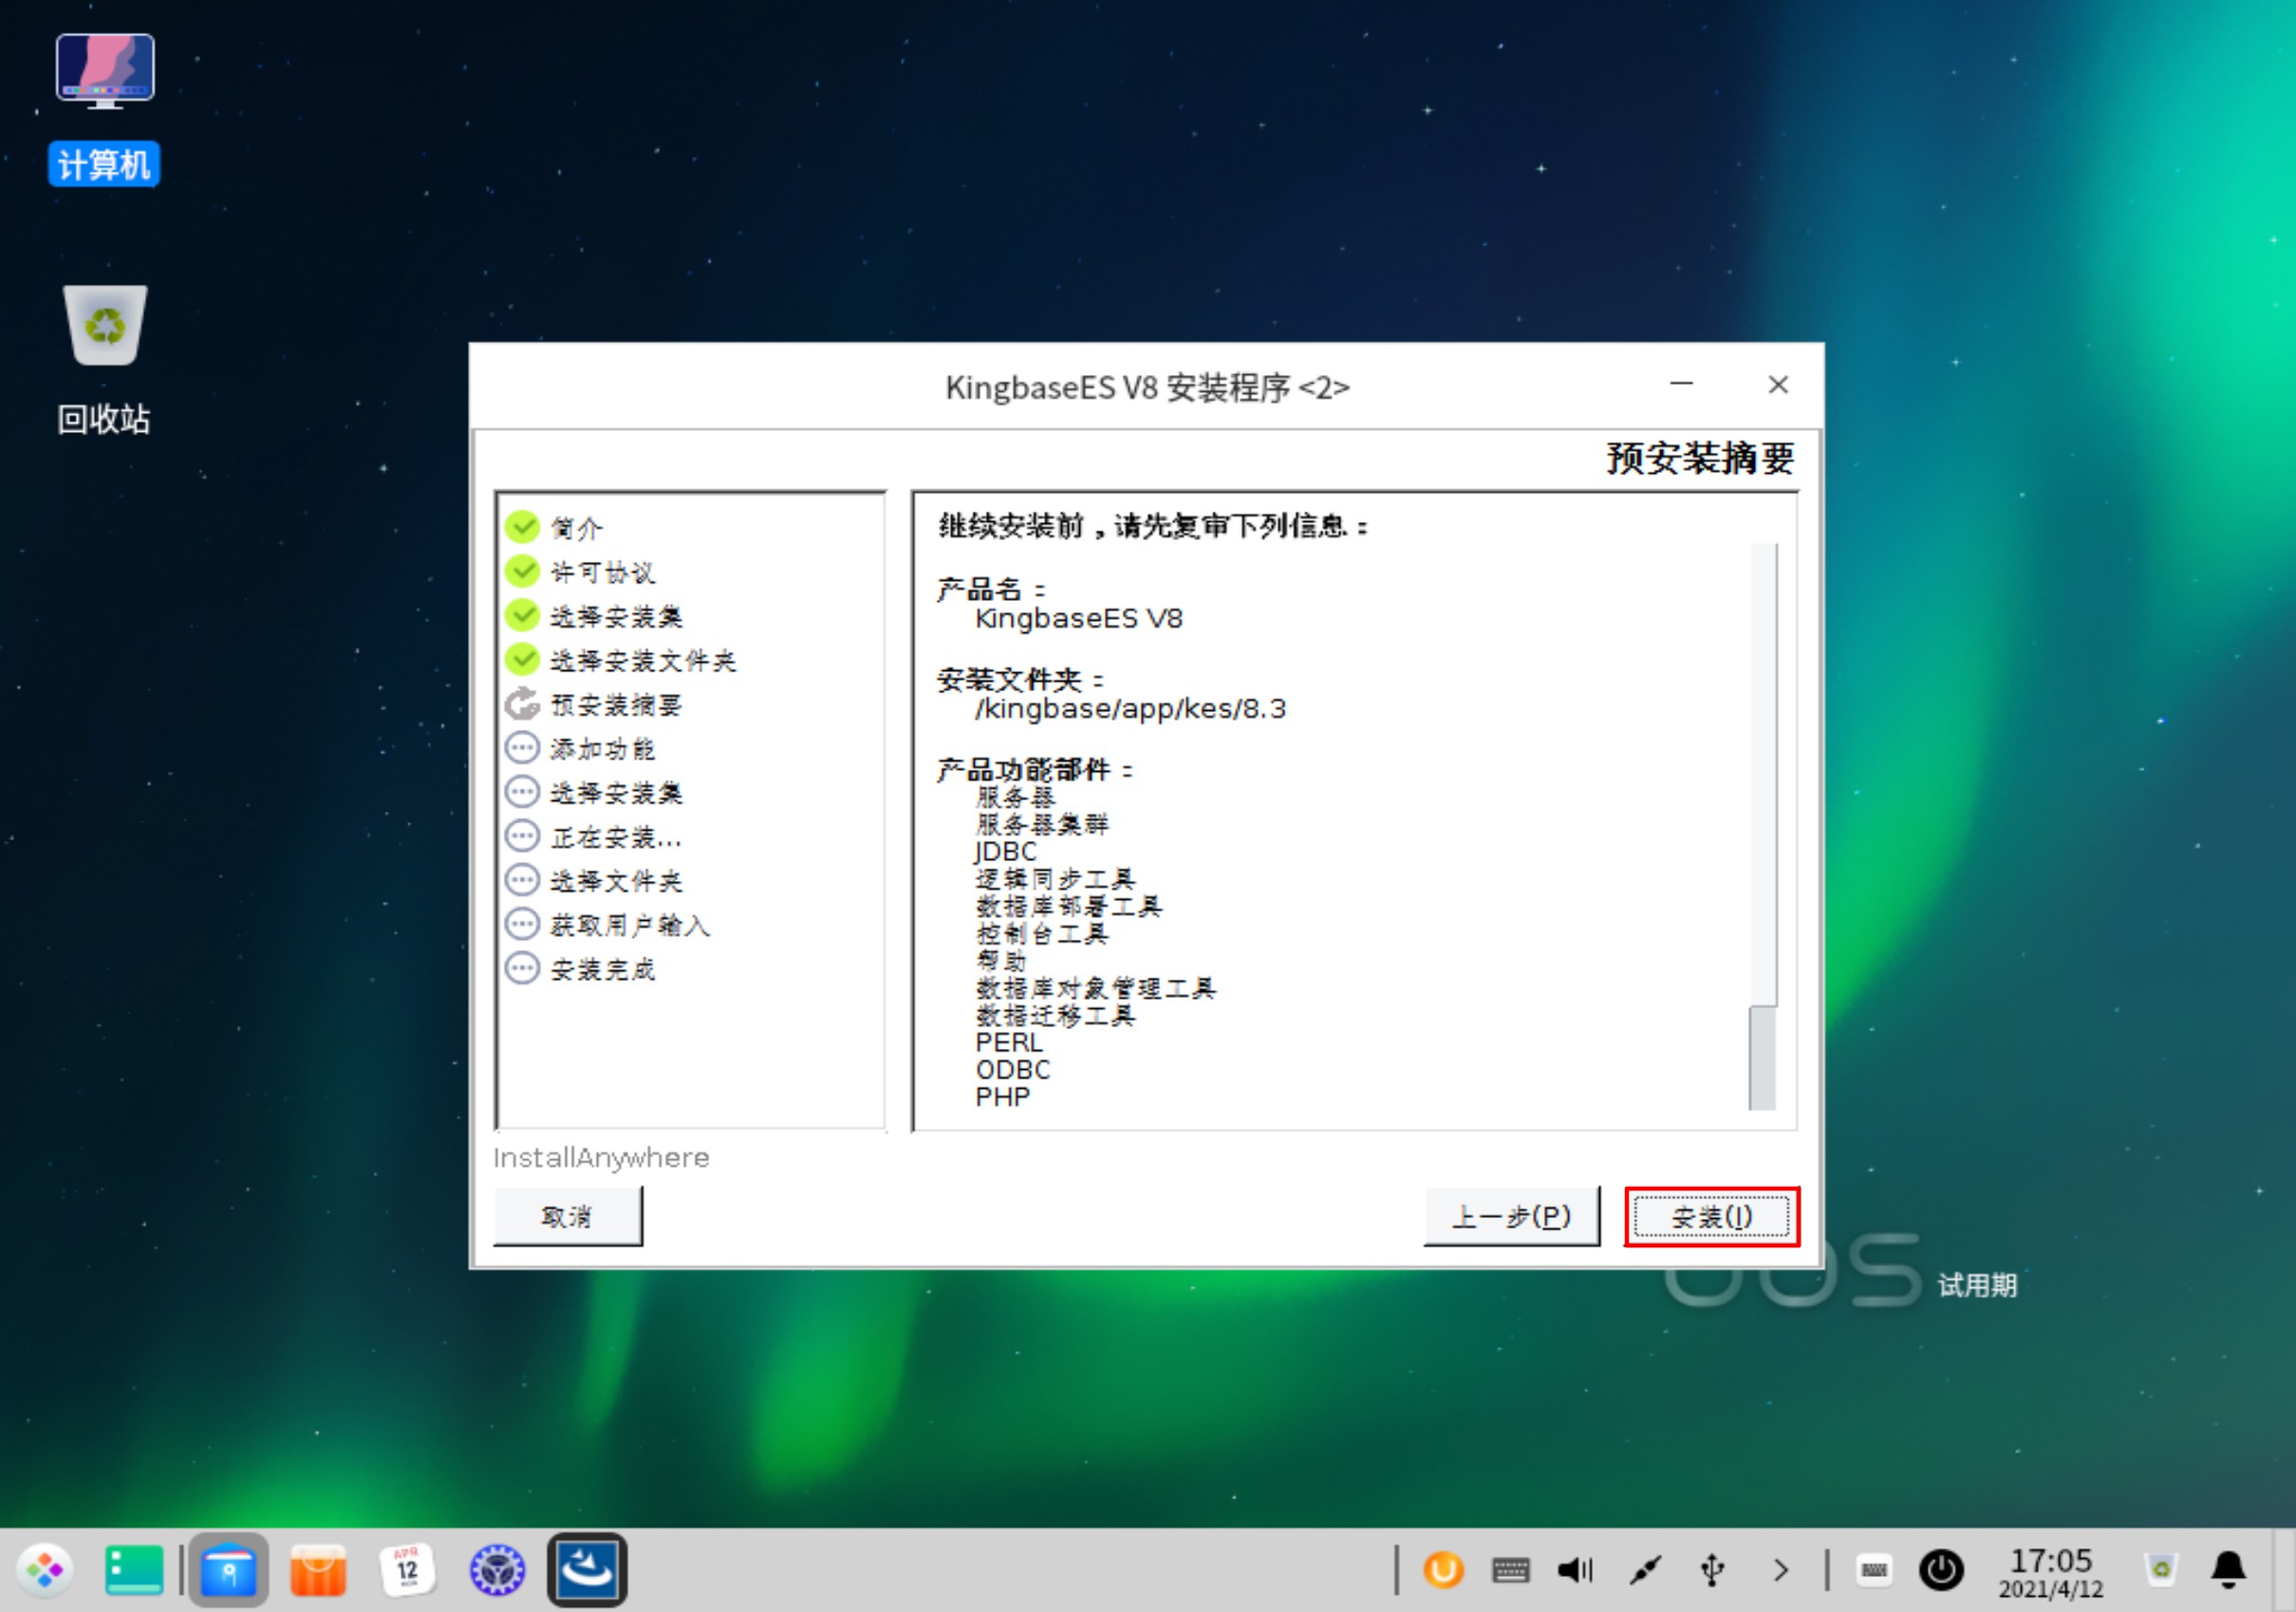Click the 上一步(P) previous button
Viewport: 2296px width, 1612px height.
click(1510, 1216)
